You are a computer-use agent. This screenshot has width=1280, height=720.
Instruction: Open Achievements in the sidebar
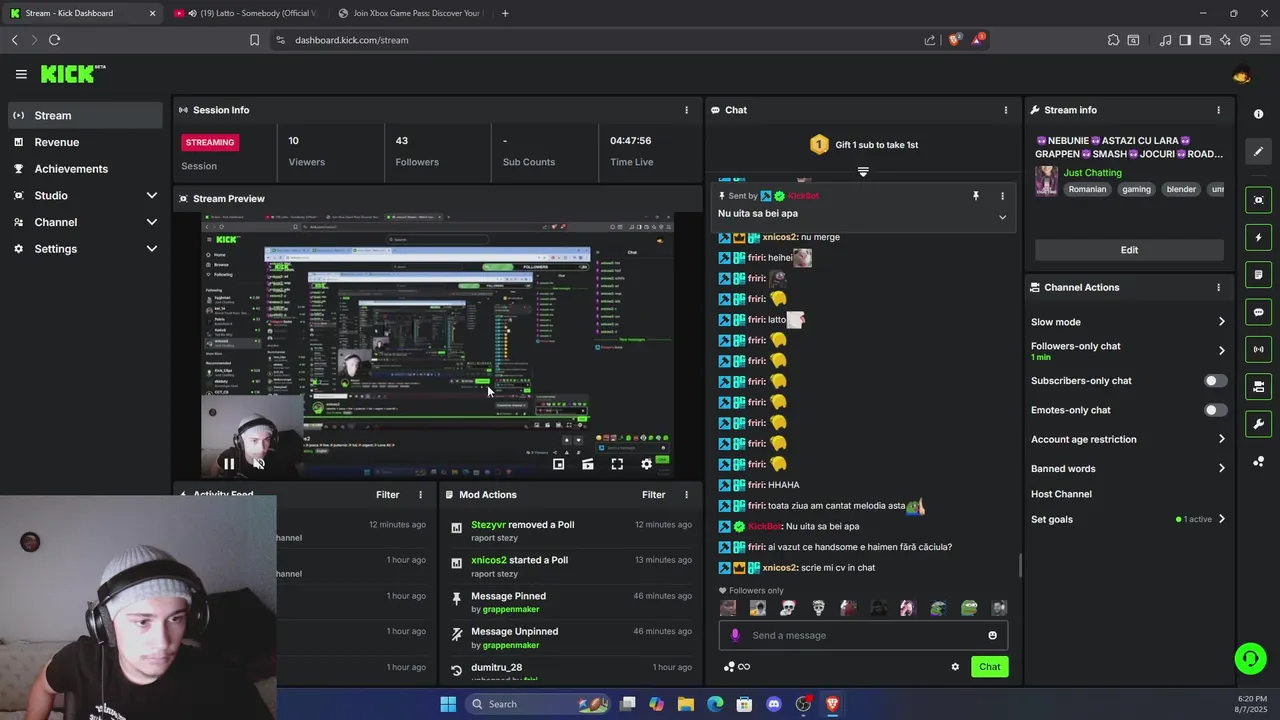point(85,169)
